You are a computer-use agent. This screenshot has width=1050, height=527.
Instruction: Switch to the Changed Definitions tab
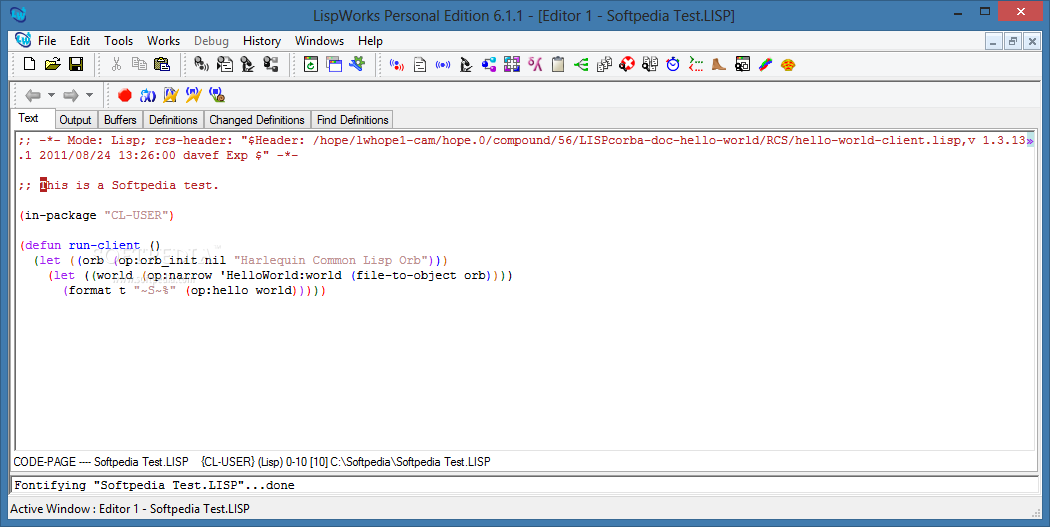click(257, 120)
